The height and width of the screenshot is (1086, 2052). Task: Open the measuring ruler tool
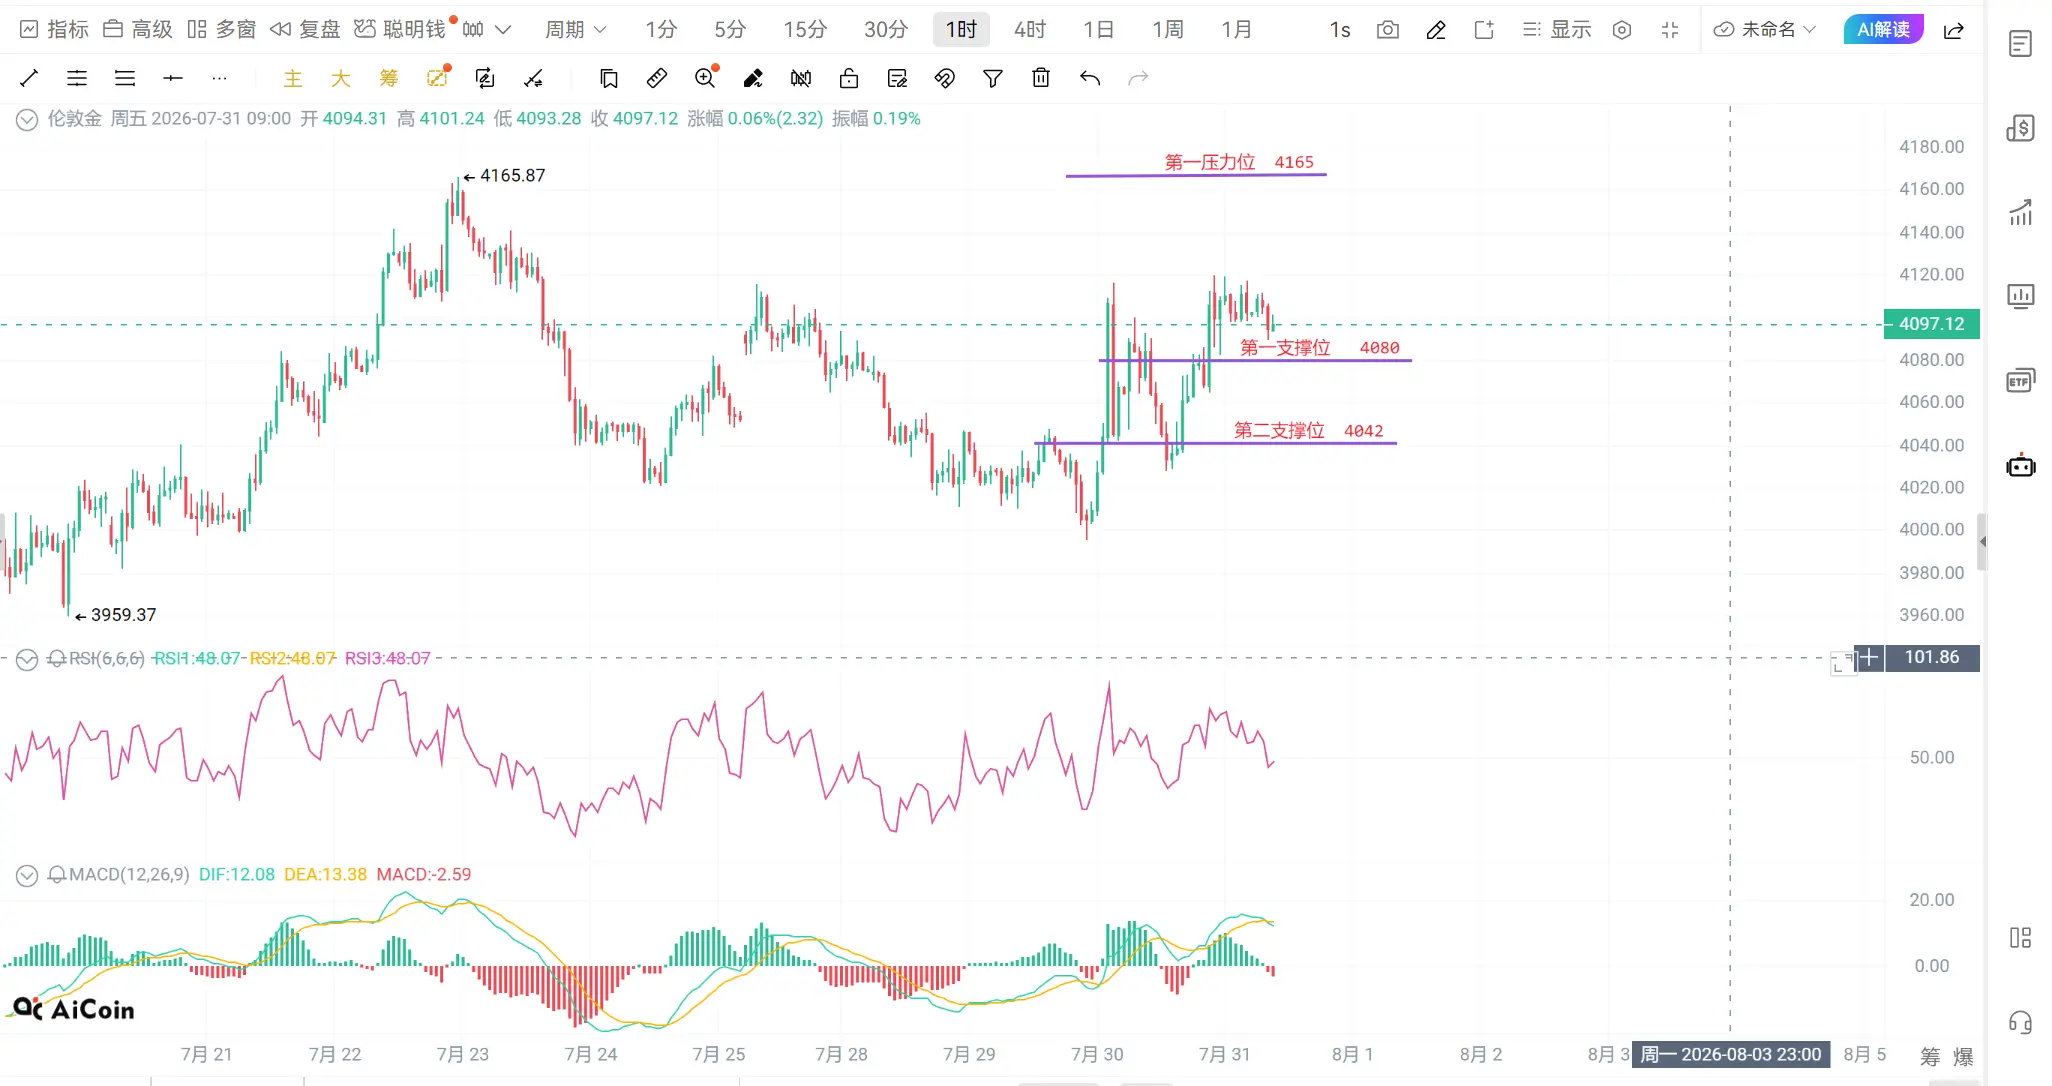657,78
